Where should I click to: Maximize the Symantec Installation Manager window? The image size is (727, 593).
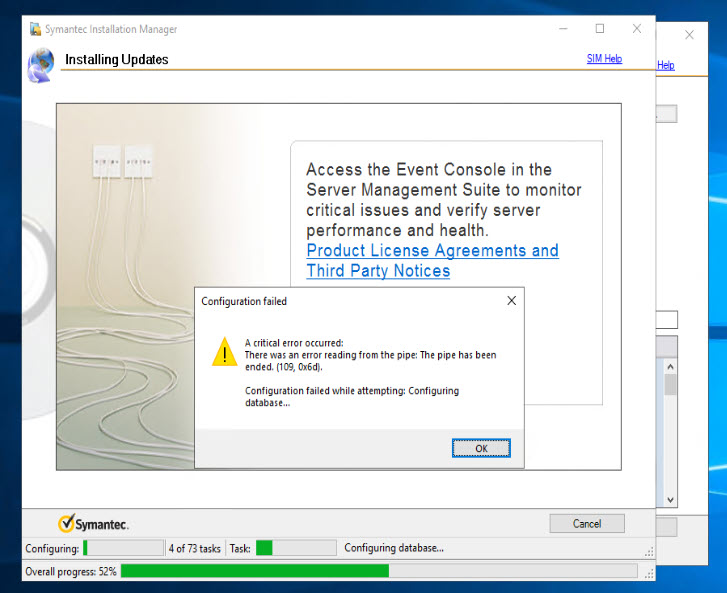coord(599,29)
